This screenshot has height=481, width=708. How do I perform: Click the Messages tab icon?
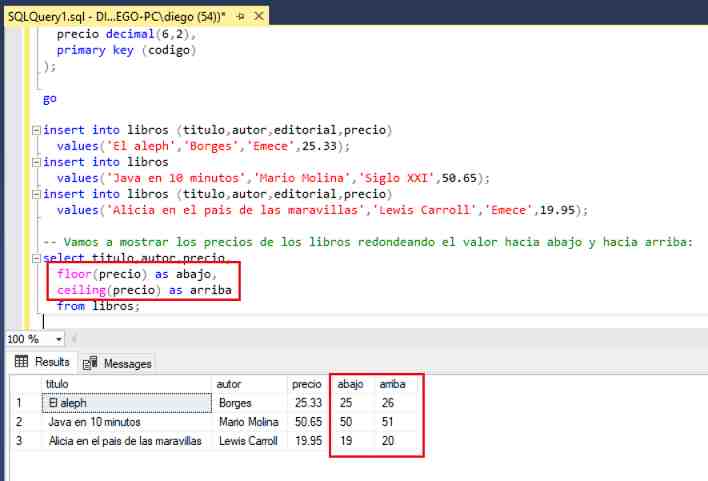[x=90, y=363]
